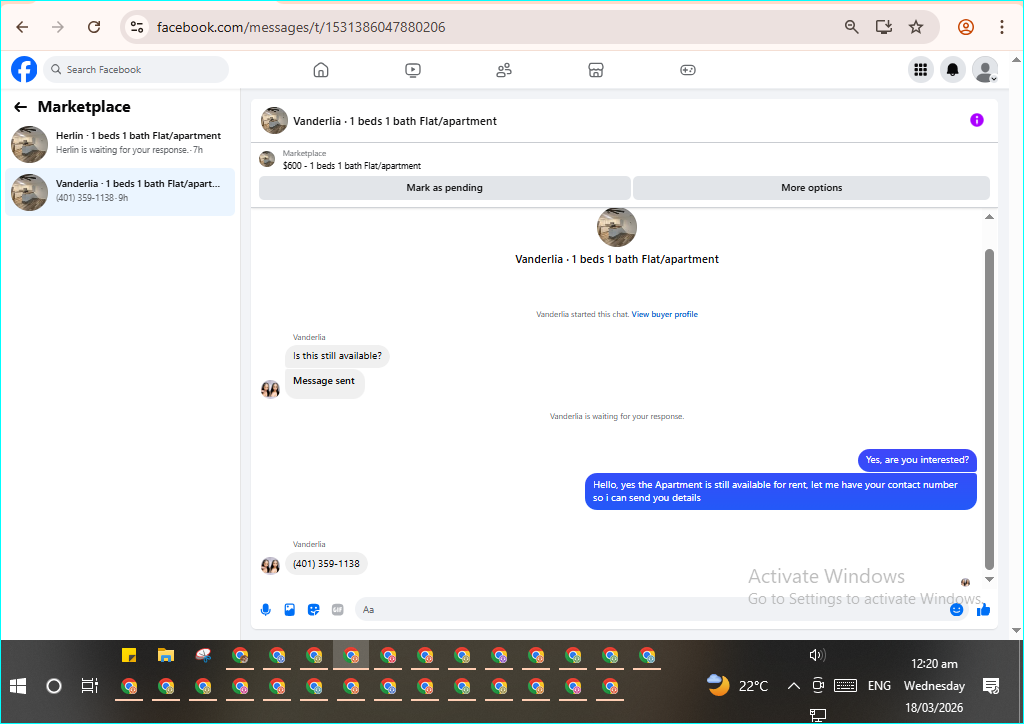Select the Vanderlia conversation in list
Viewport: 1024px width, 724px height.
120,192
